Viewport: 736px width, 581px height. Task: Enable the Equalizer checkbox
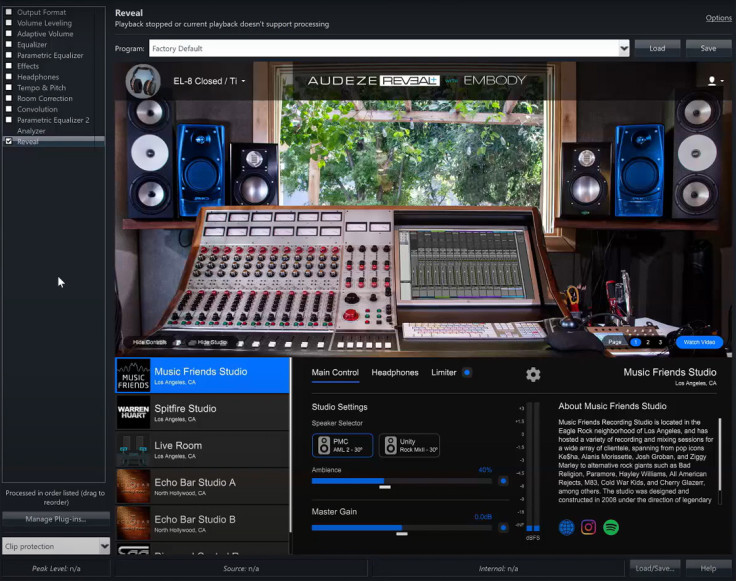8,45
